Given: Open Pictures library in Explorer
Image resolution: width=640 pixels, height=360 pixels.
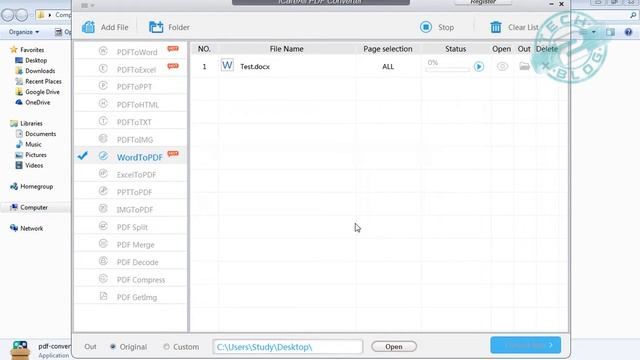Looking at the screenshot, I should click(31, 155).
